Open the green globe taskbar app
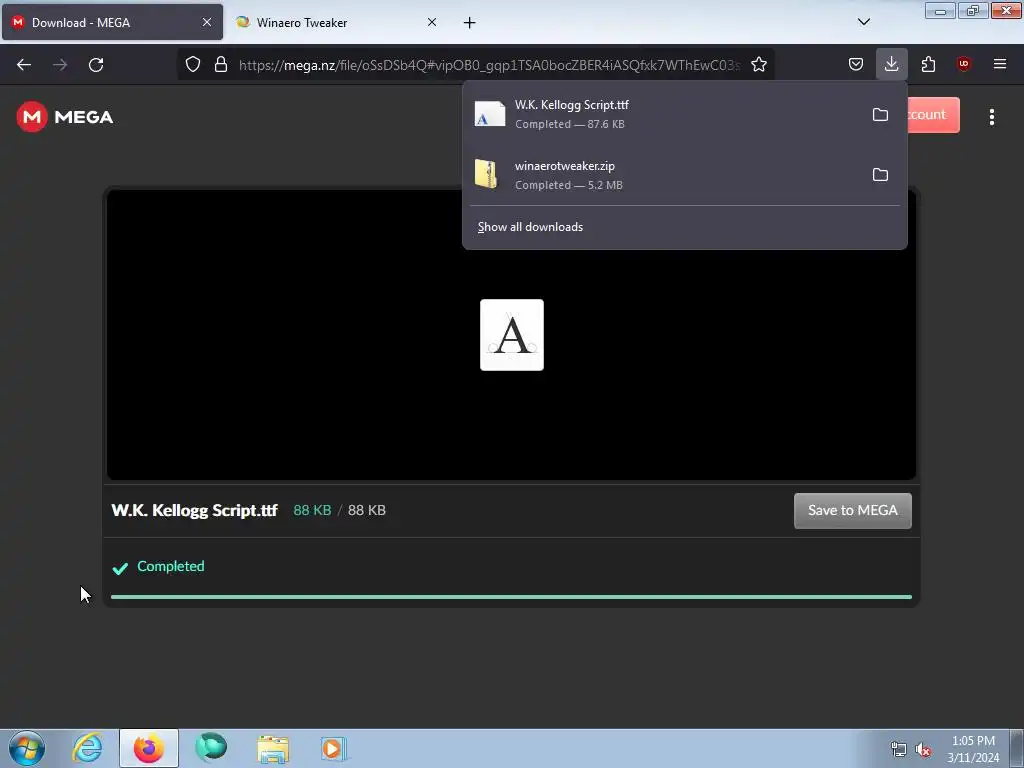The width and height of the screenshot is (1024, 768). pos(211,748)
